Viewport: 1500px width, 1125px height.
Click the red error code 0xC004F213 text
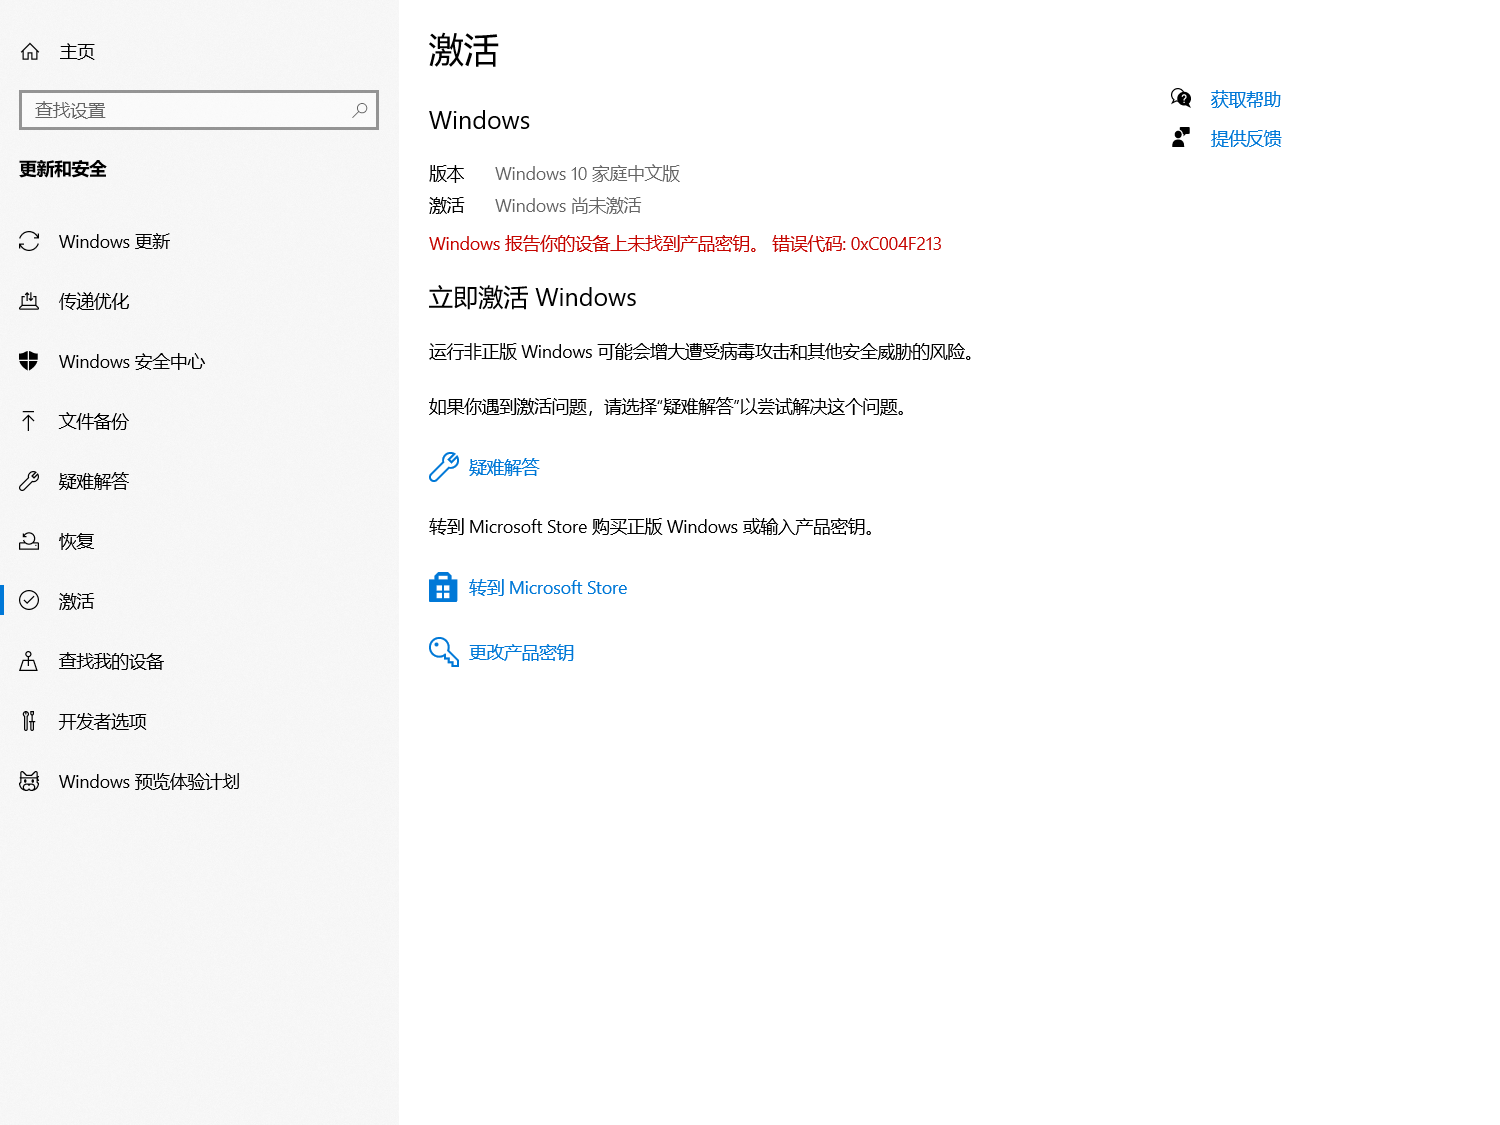(896, 244)
